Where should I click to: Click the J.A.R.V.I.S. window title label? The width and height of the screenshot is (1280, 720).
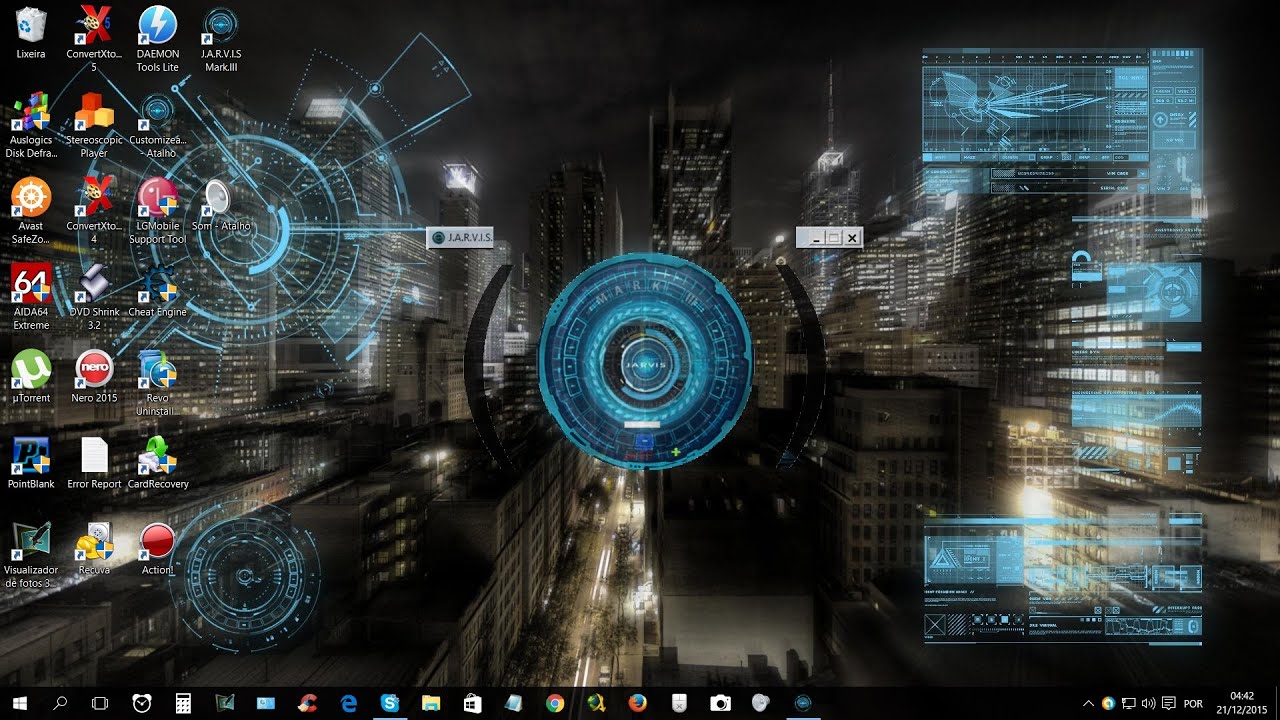469,238
